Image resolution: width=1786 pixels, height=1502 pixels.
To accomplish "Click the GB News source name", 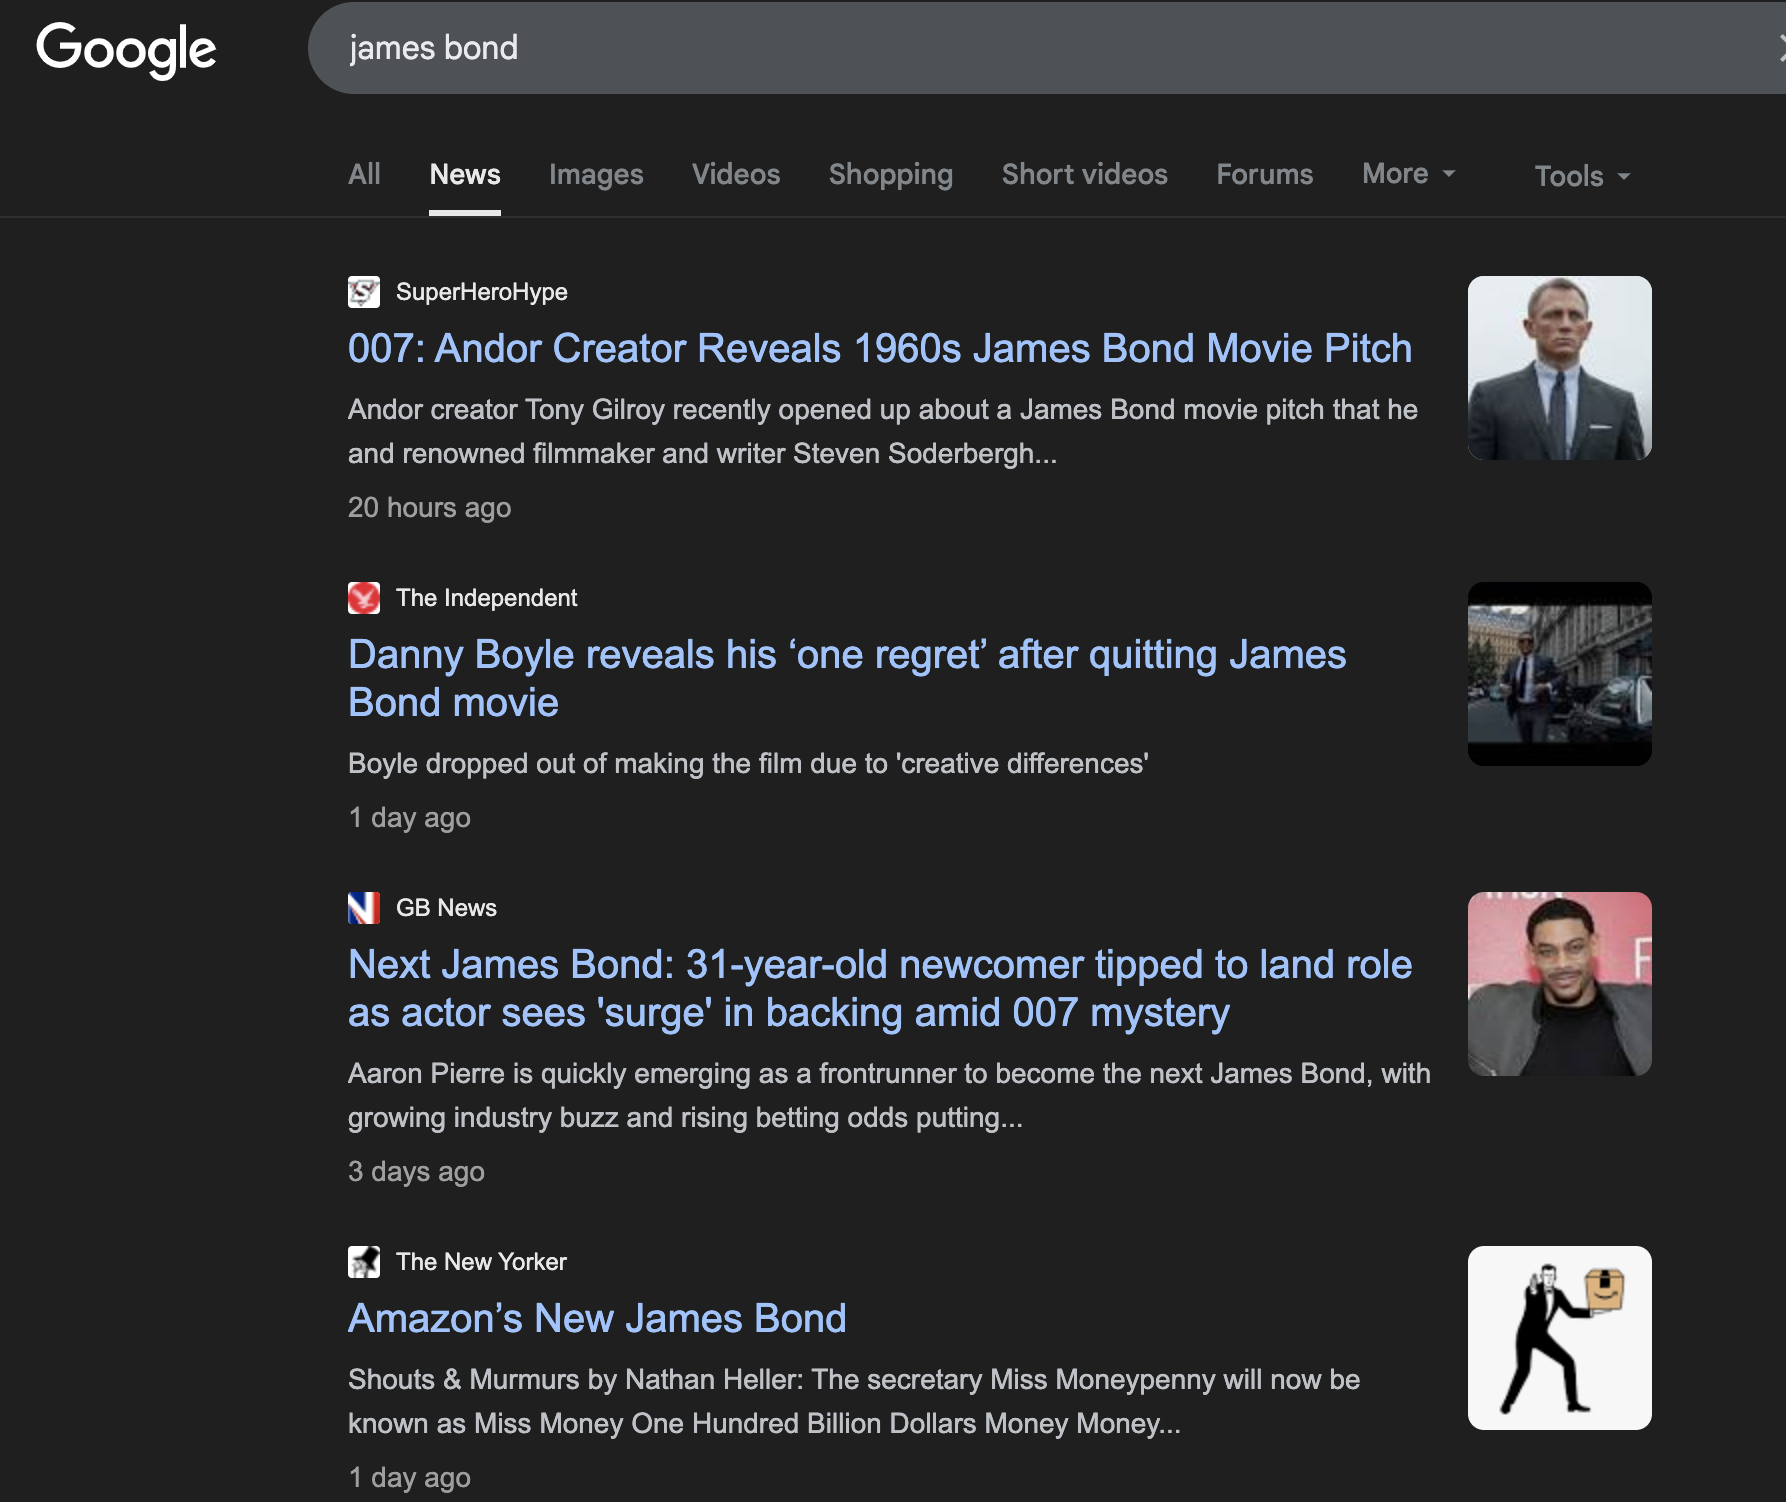I will click(x=446, y=908).
